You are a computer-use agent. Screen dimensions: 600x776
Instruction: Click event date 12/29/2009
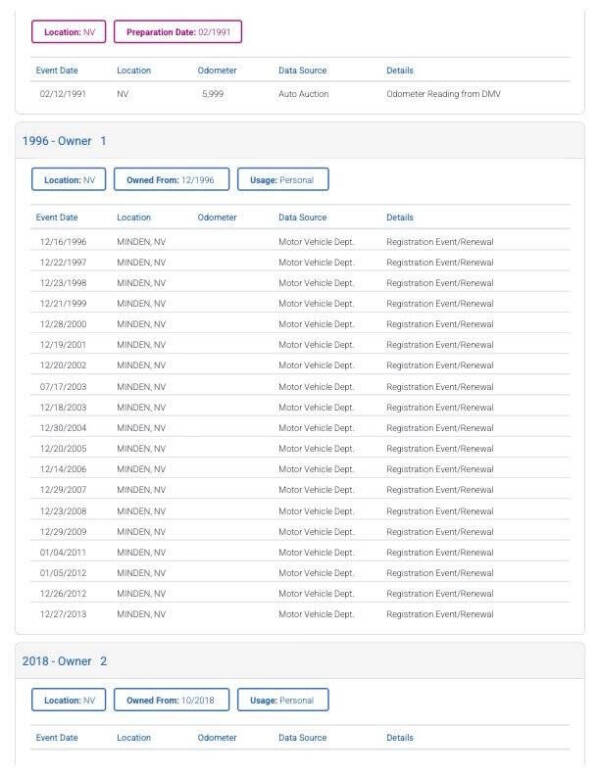(x=63, y=532)
